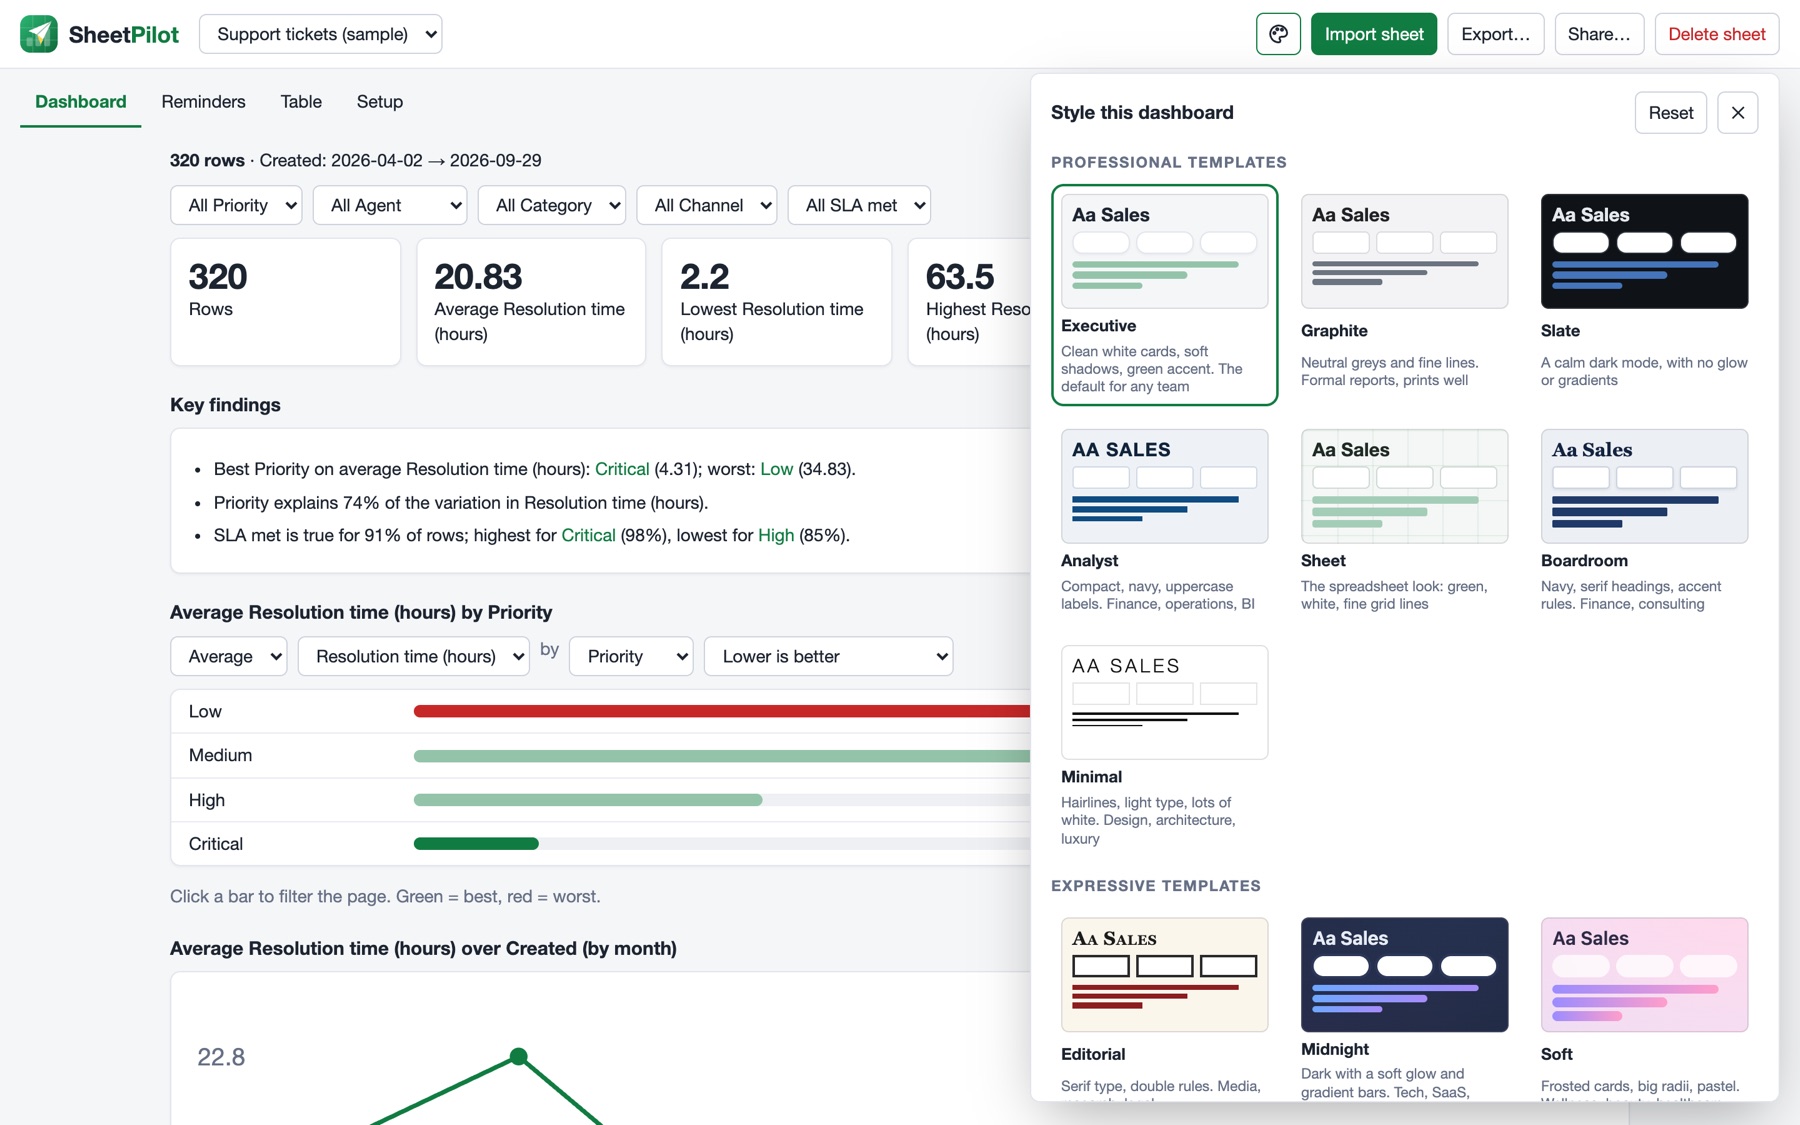Expand the All Agent filter
Viewport: 1800px width, 1125px height.
point(390,205)
